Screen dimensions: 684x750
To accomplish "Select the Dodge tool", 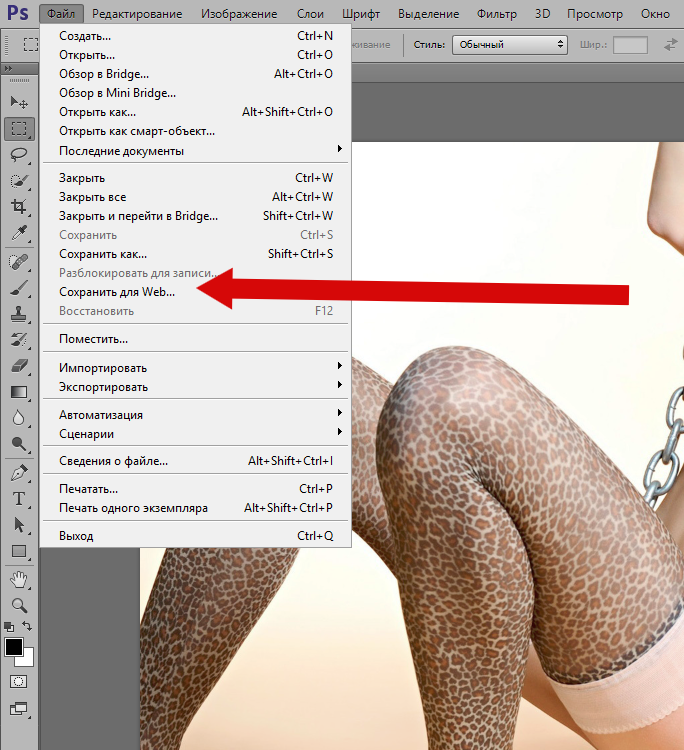I will [x=19, y=444].
